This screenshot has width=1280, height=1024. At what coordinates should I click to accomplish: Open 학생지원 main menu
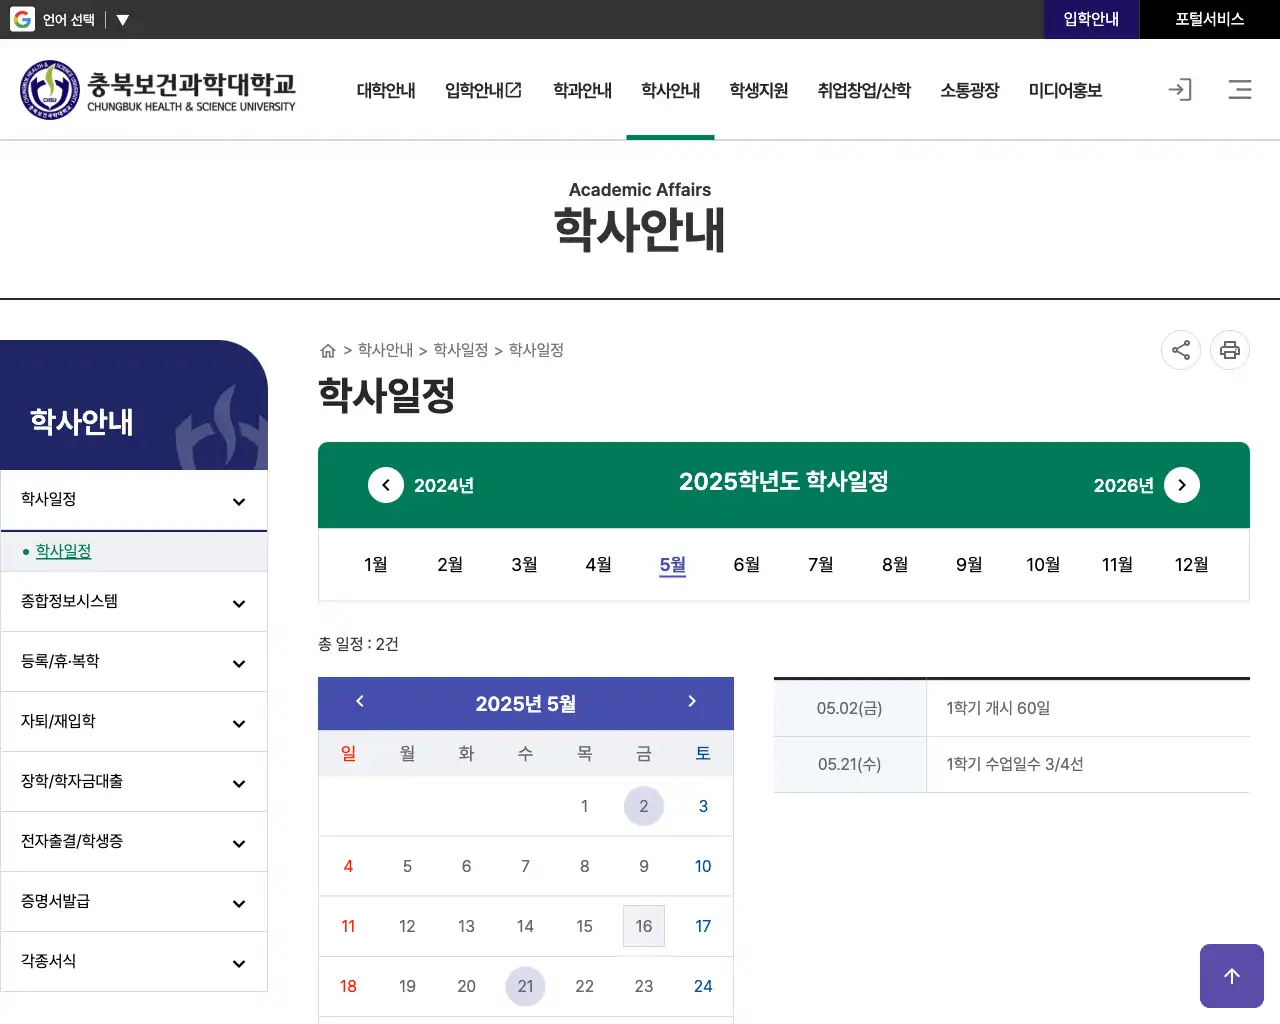[758, 90]
